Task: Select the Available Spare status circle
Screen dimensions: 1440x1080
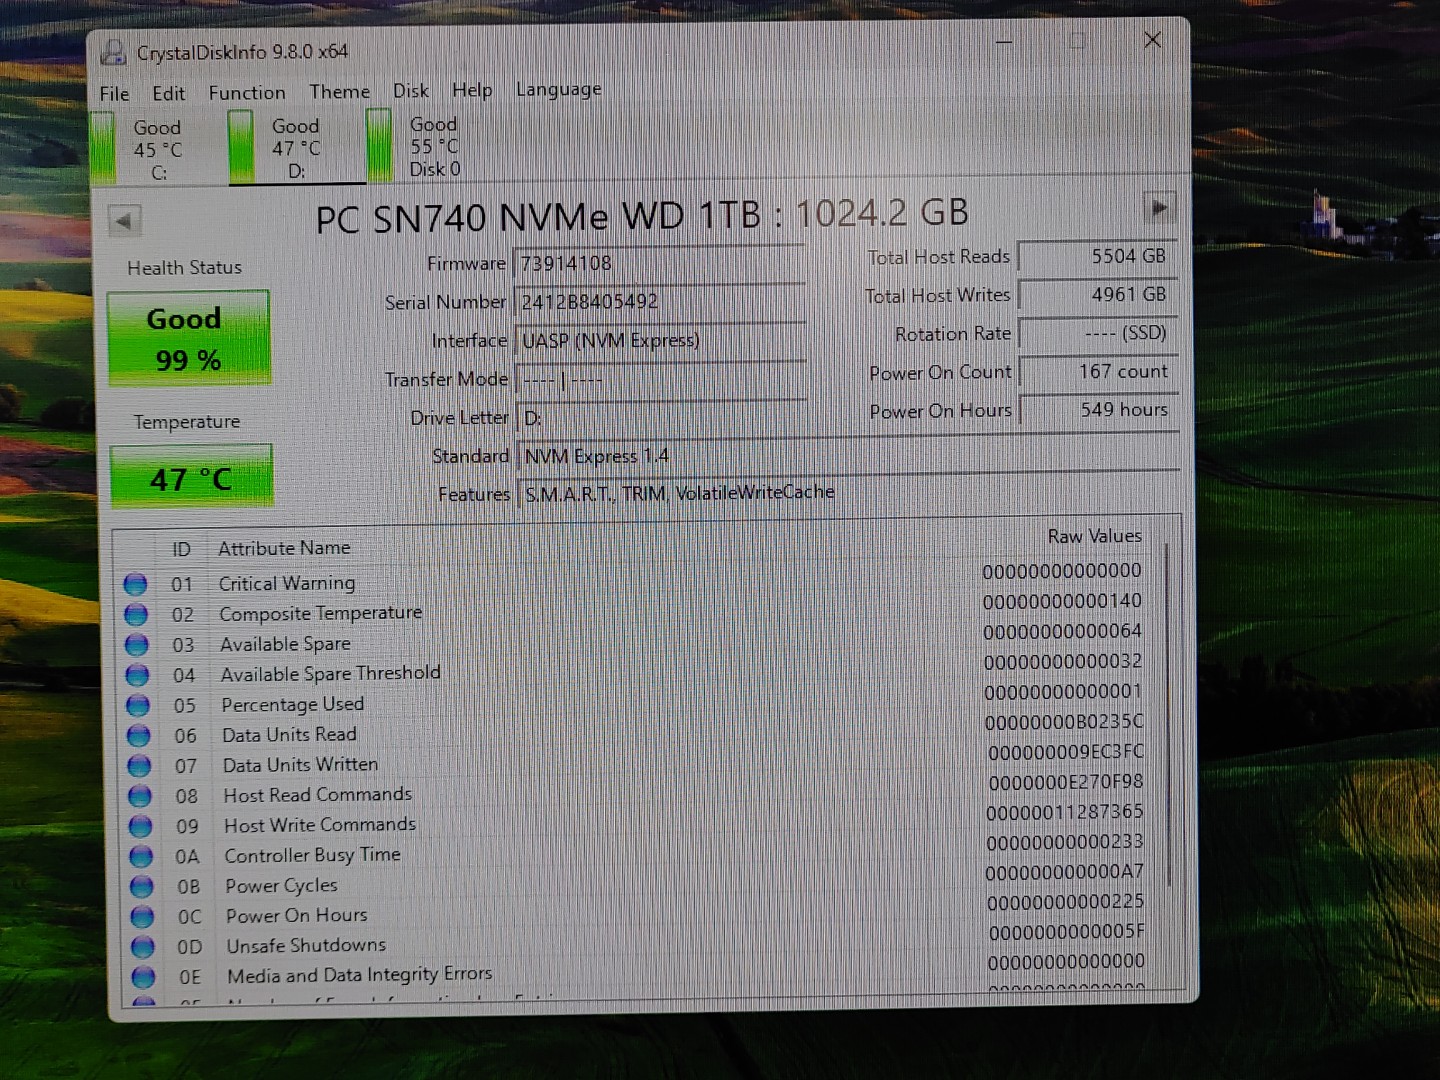Action: coord(137,645)
